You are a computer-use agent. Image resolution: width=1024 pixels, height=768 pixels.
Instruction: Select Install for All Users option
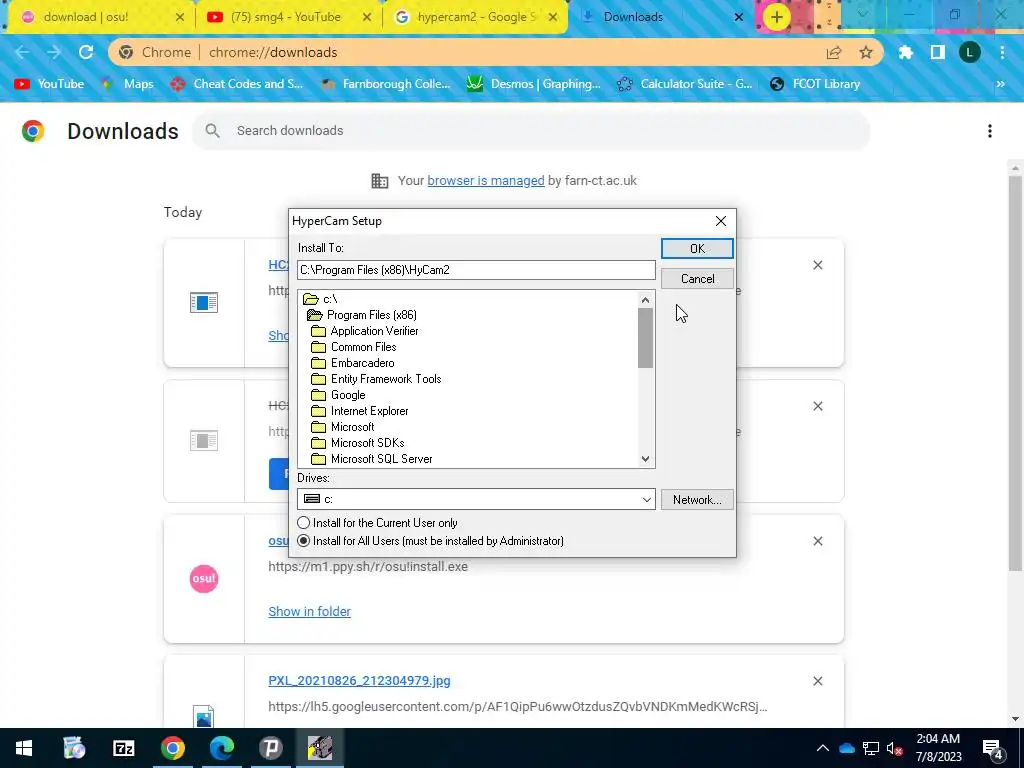point(430,541)
